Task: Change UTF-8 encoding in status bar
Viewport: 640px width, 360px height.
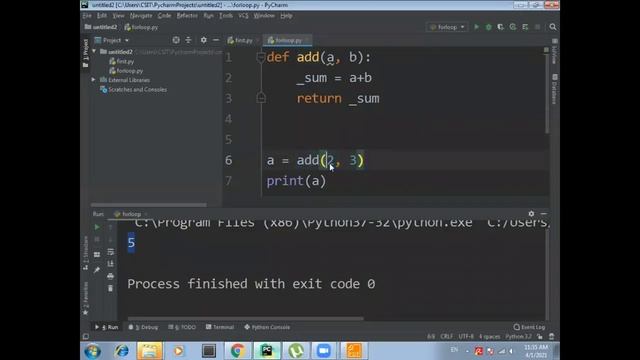Action: tap(466, 337)
